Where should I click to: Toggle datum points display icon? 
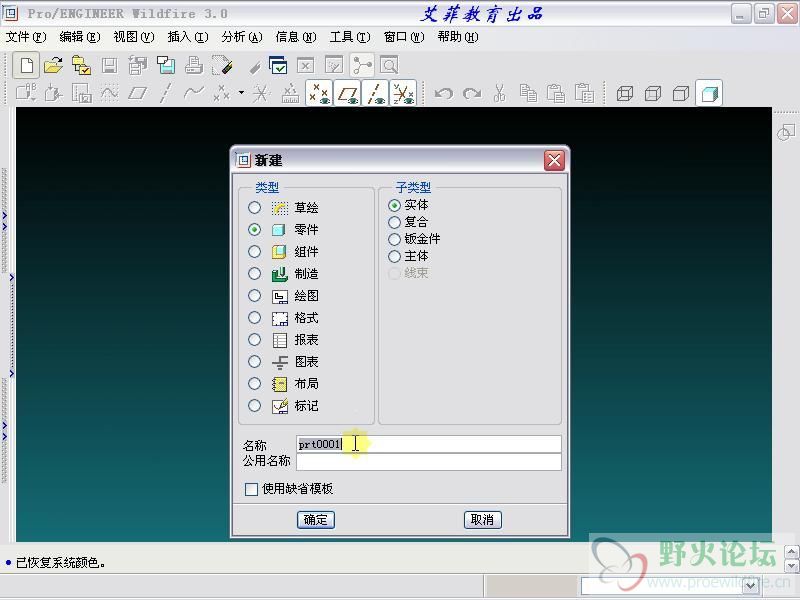319,93
